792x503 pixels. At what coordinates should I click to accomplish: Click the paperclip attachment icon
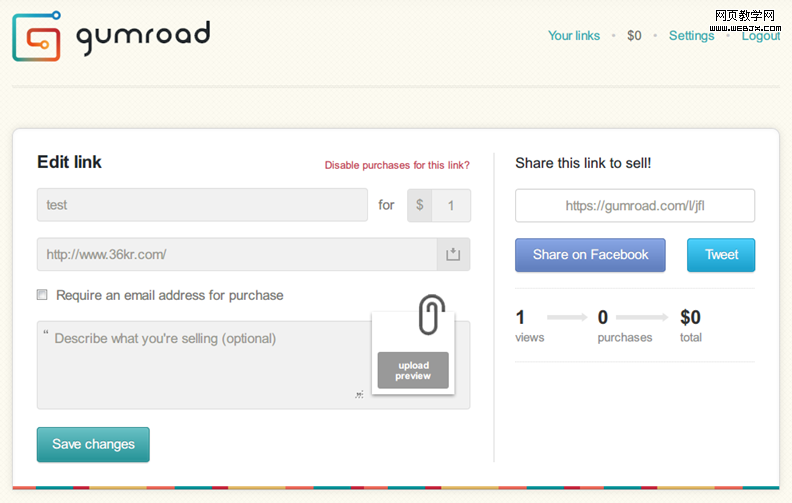(x=430, y=314)
